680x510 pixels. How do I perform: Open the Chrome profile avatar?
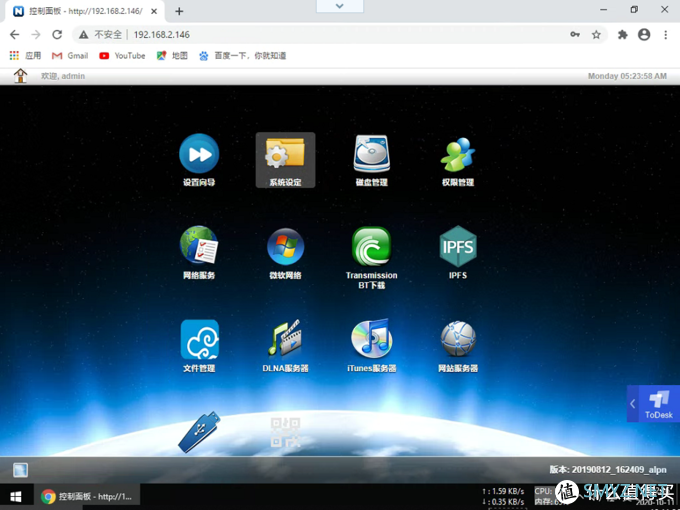pyautogui.click(x=644, y=35)
